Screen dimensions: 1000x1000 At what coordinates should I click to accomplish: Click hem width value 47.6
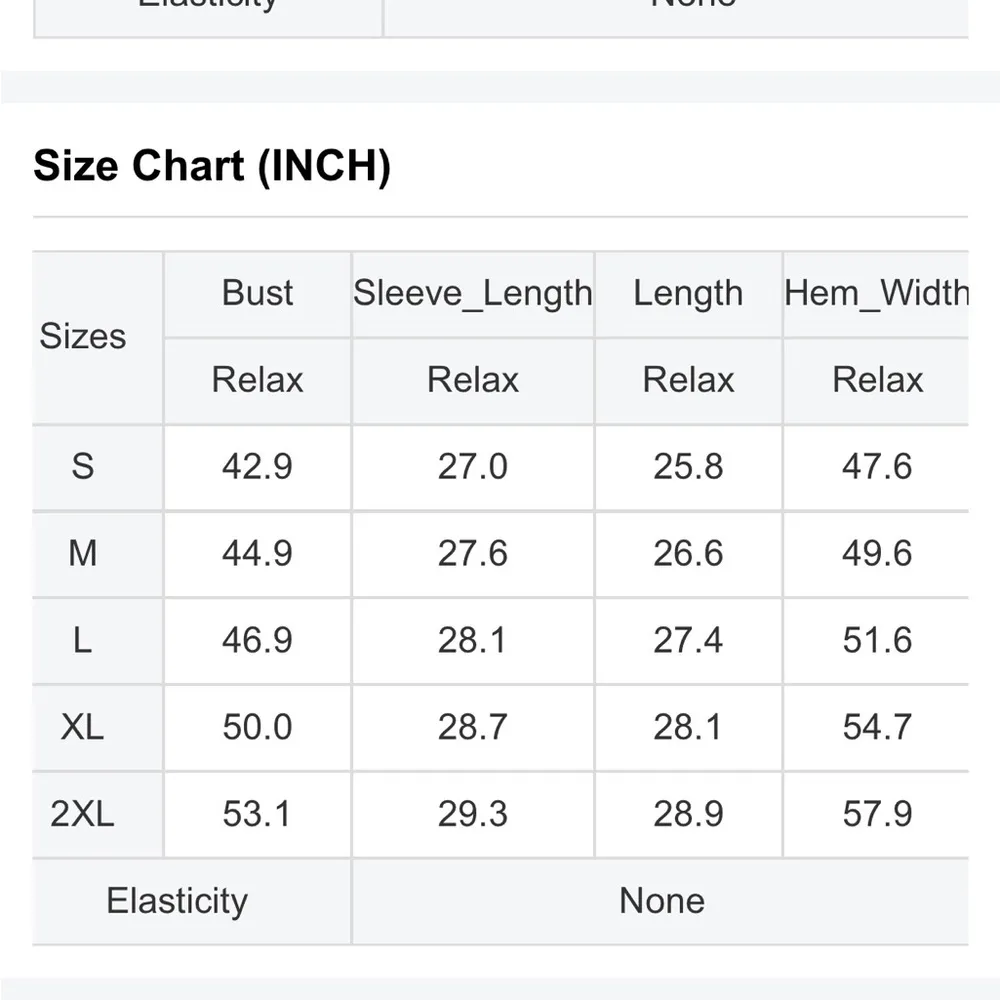tap(877, 466)
